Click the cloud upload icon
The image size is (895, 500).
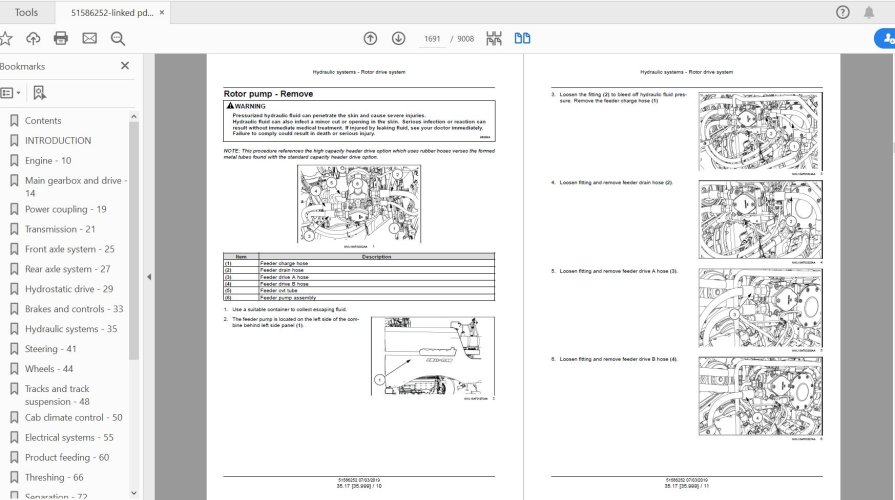coord(33,38)
